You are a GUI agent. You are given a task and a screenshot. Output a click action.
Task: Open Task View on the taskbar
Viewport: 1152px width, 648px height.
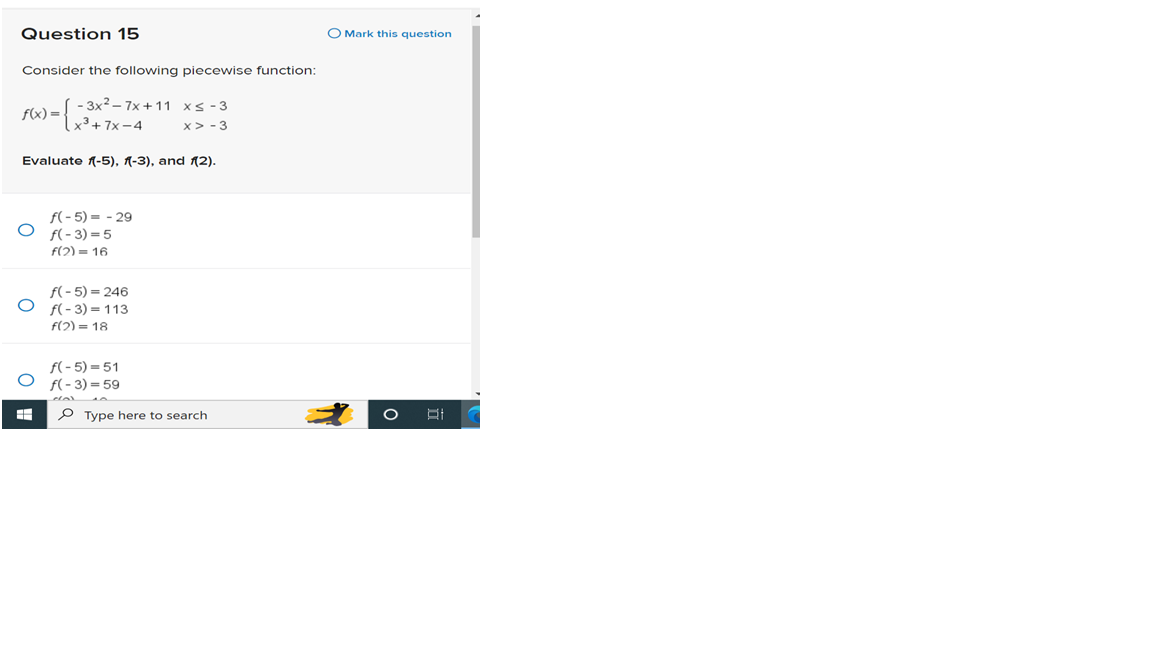[434, 414]
